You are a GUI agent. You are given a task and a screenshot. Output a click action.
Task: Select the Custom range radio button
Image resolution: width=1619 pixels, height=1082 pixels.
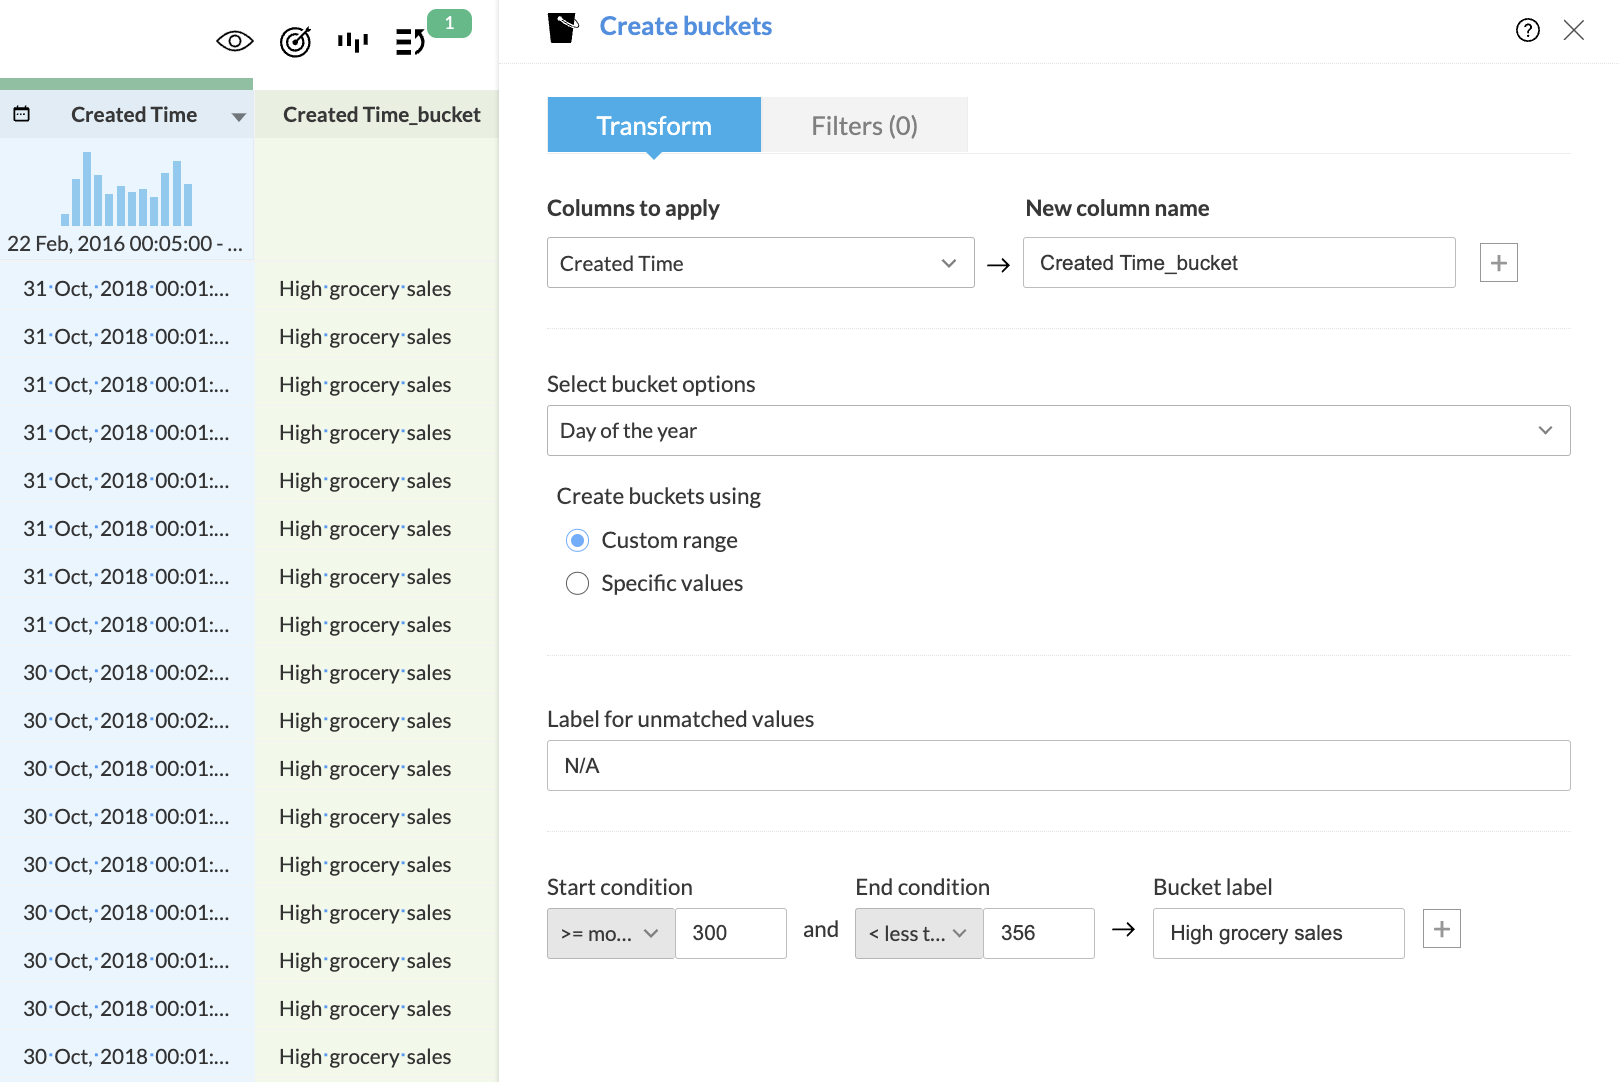click(x=578, y=541)
